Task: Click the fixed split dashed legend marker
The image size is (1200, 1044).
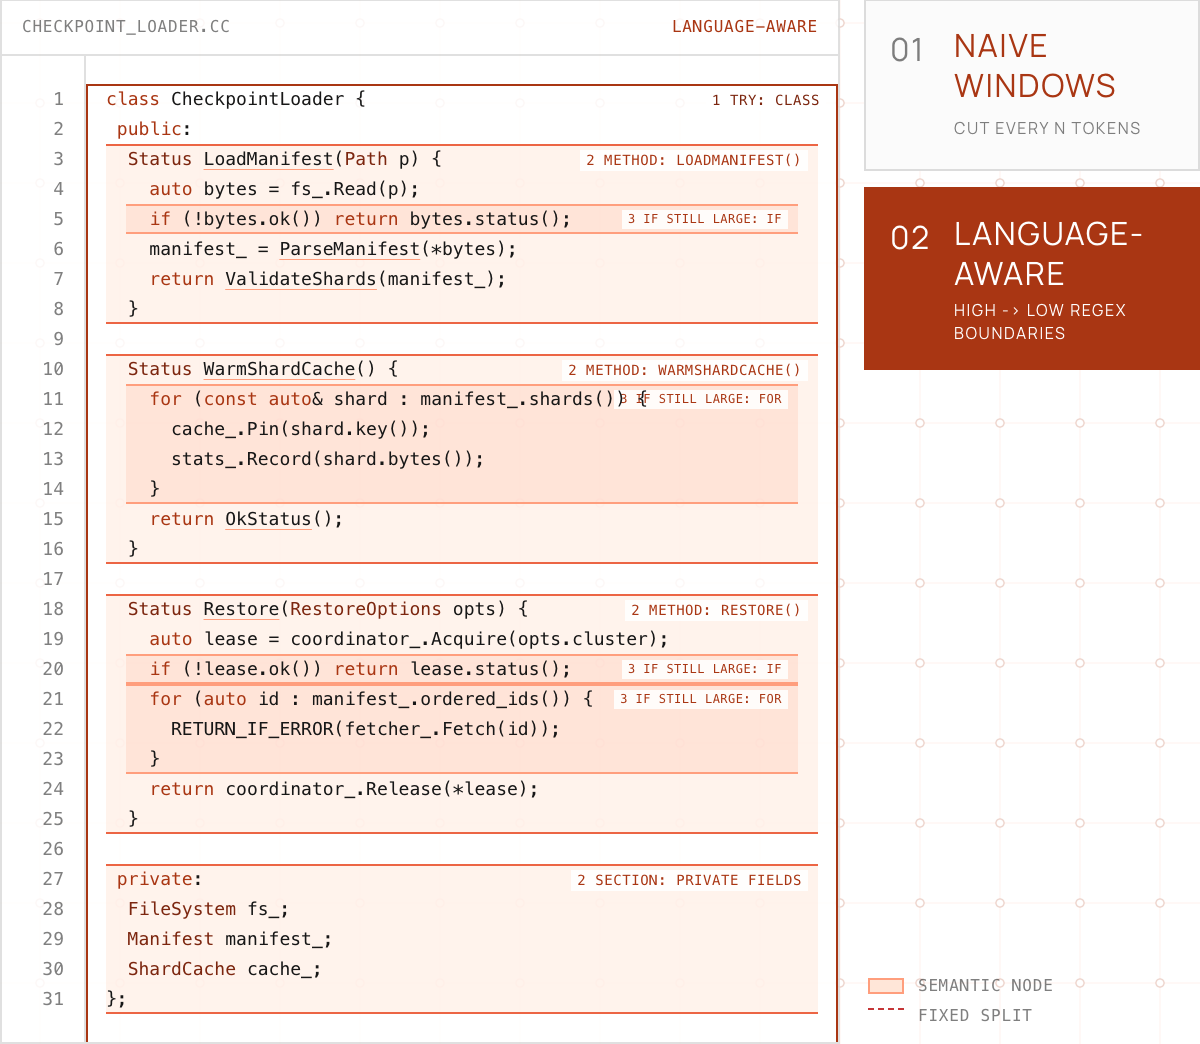Action: 886,1010
